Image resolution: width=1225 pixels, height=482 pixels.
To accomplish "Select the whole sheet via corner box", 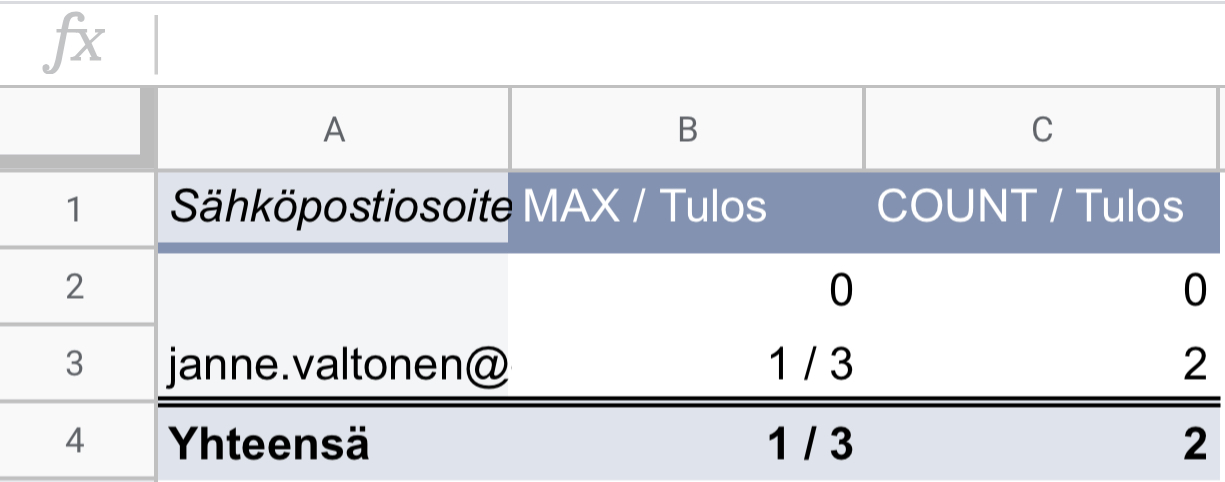I will [x=77, y=129].
